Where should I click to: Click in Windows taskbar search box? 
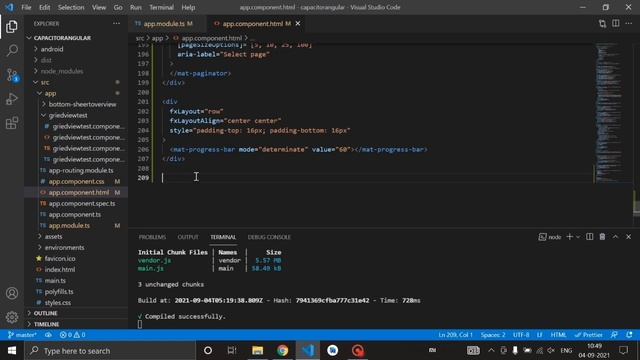tap(110, 351)
